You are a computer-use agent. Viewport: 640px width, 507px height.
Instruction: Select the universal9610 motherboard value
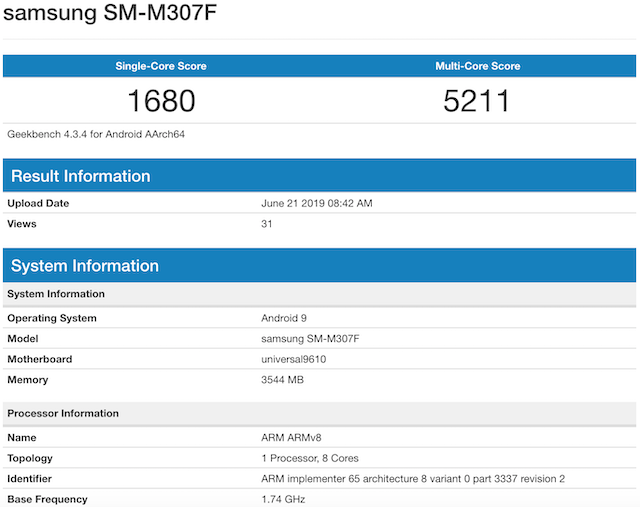pos(295,359)
